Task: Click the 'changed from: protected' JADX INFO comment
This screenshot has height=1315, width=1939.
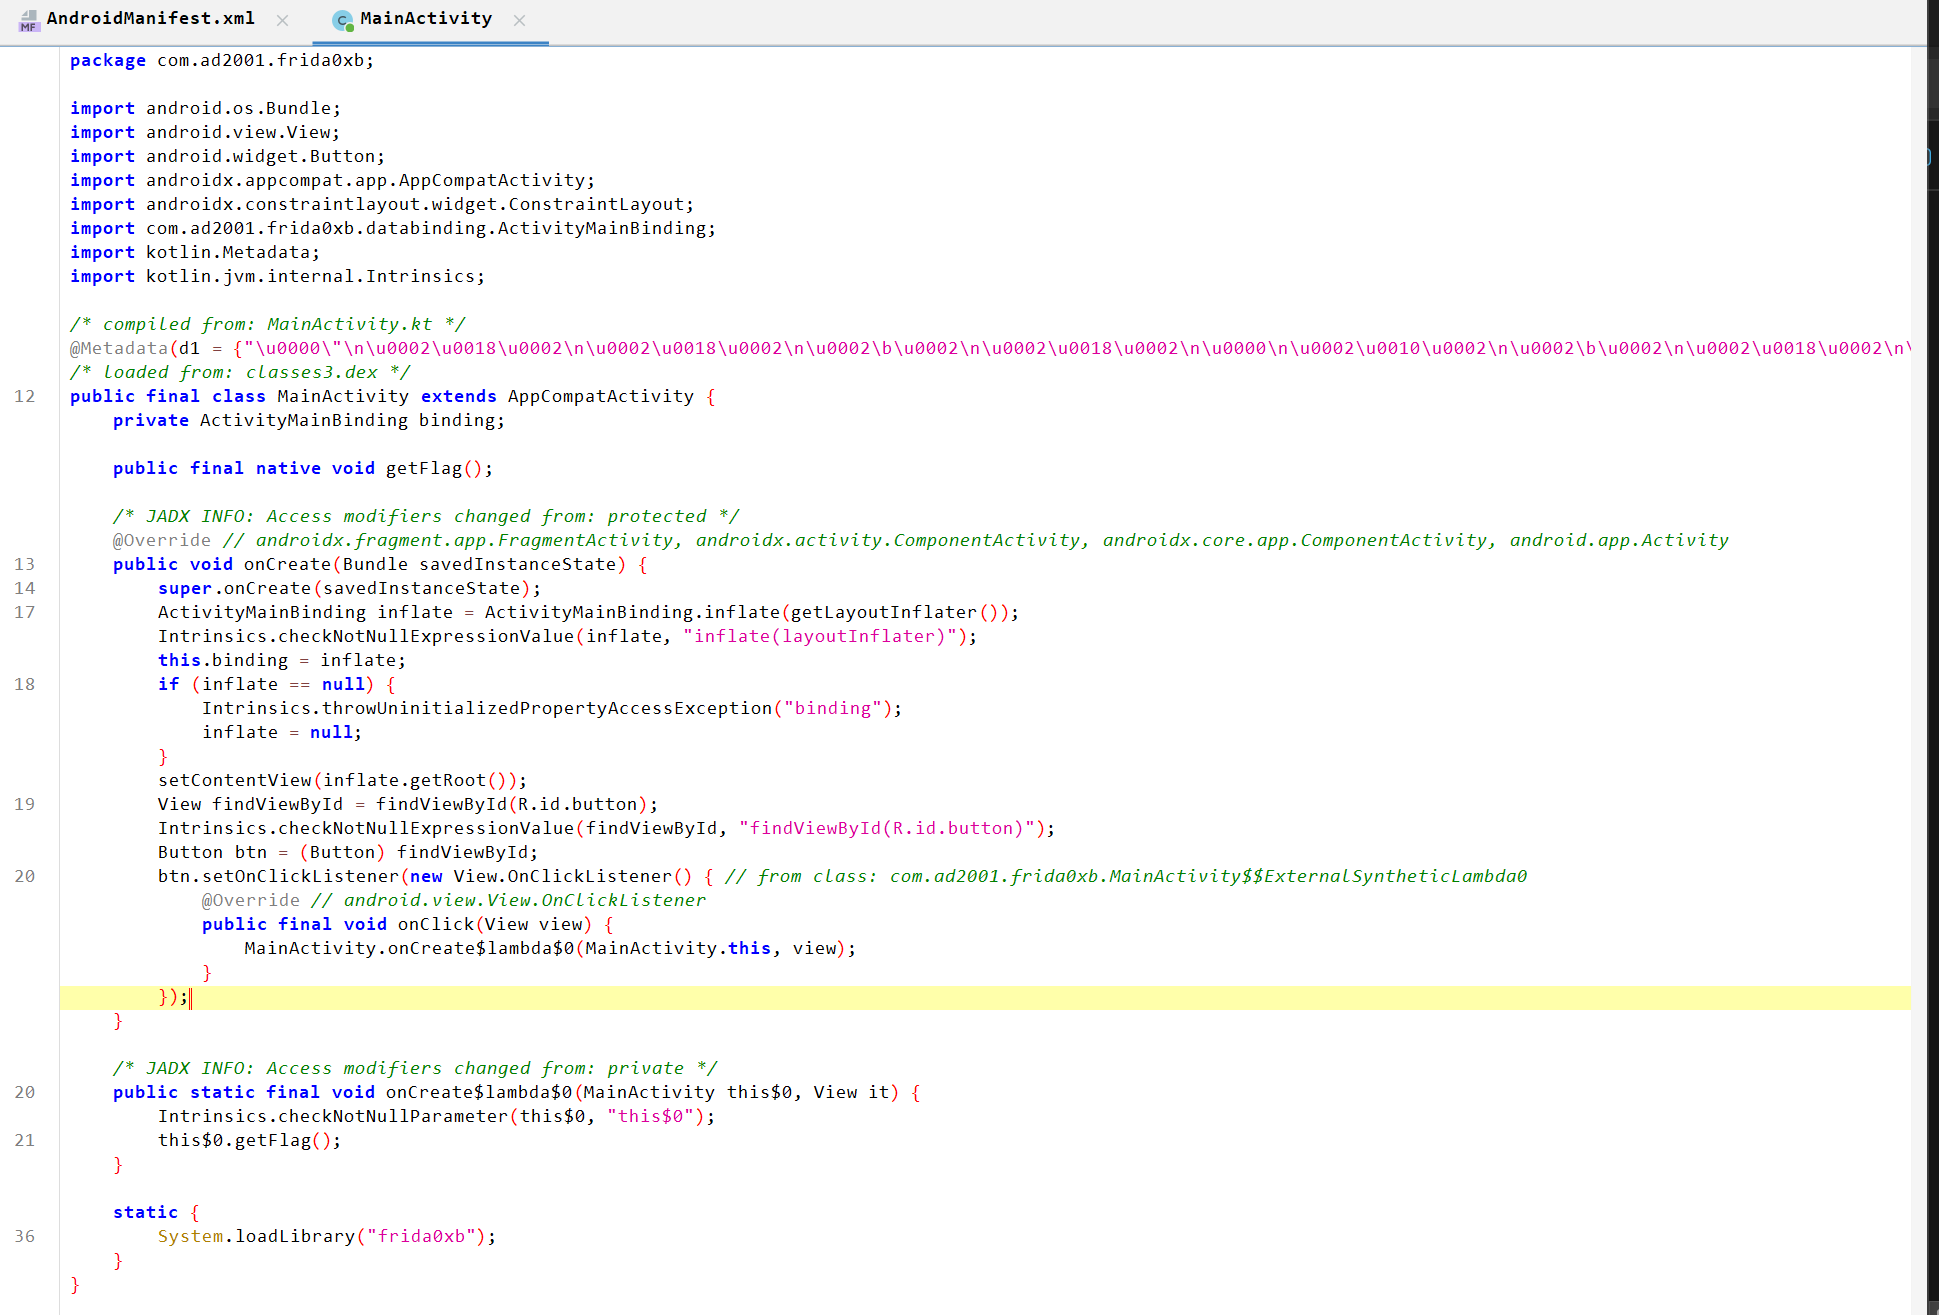Action: click(x=426, y=516)
